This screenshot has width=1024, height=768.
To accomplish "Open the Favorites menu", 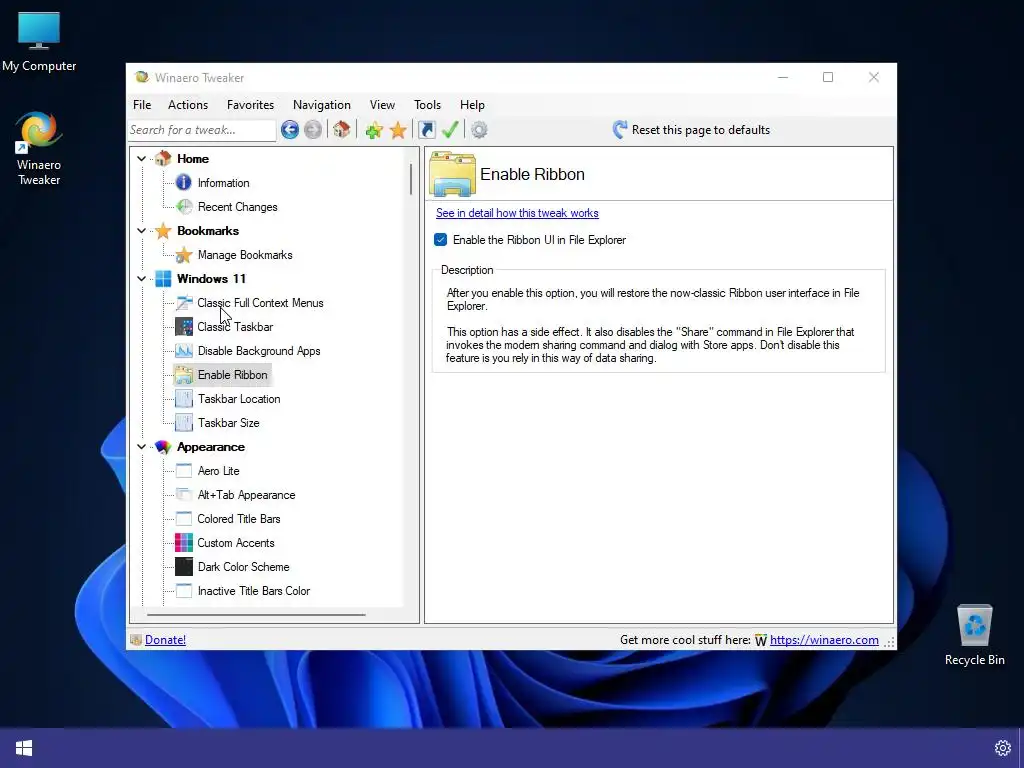I will pyautogui.click(x=250, y=105).
